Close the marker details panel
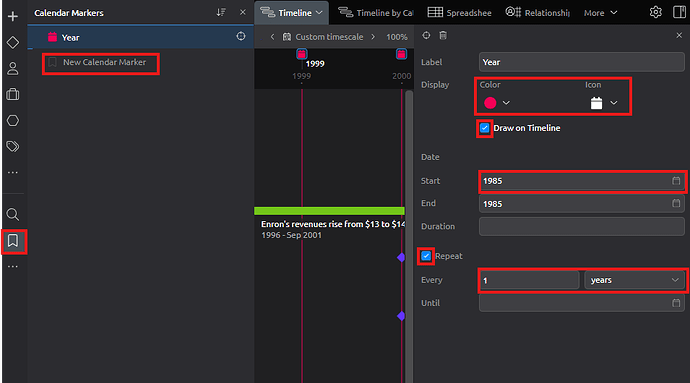Image resolution: width=690 pixels, height=383 pixels. click(679, 35)
